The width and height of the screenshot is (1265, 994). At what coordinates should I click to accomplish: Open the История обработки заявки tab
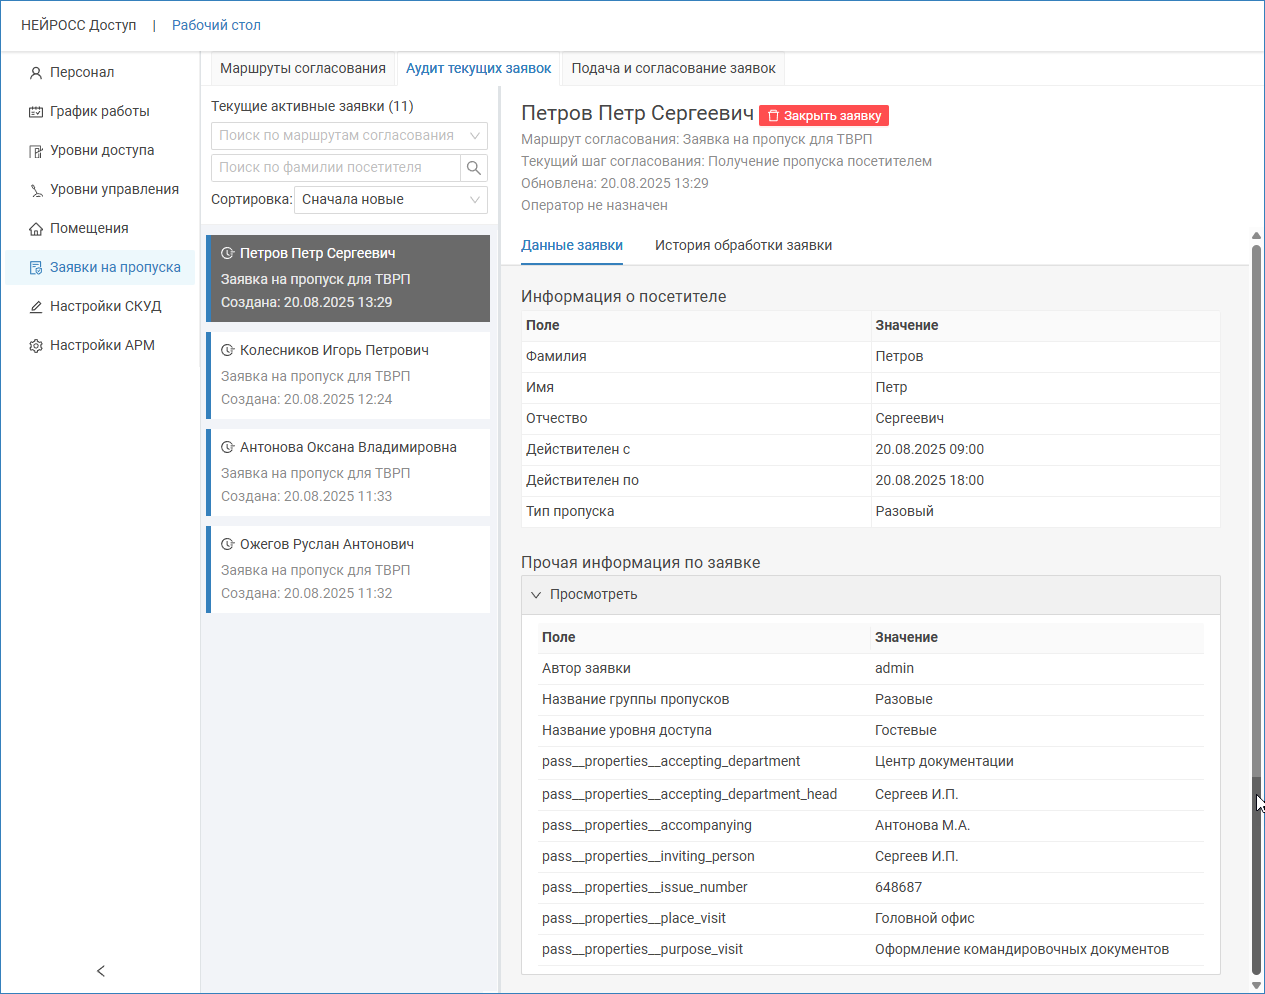743,246
